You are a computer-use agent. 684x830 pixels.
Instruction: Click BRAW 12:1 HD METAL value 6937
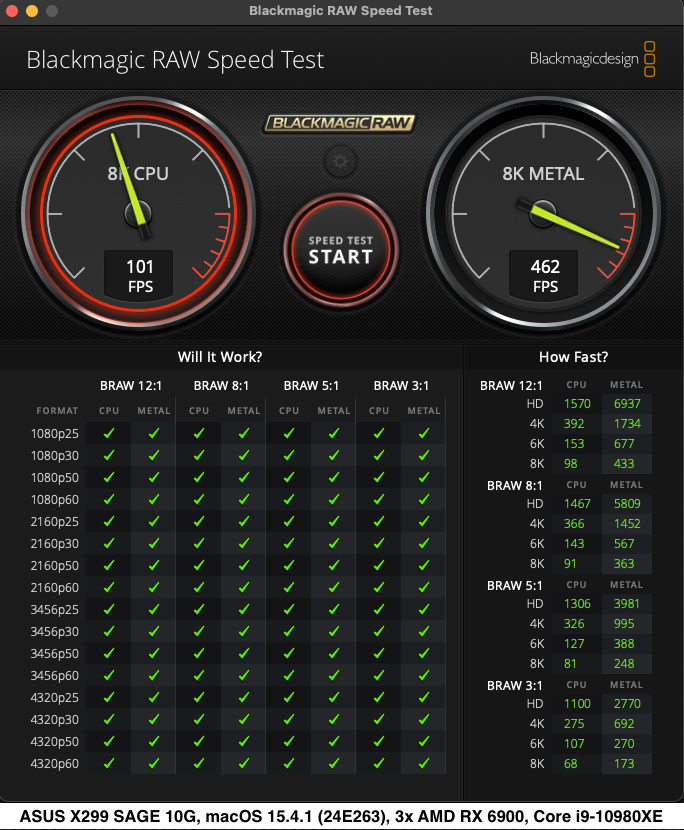pyautogui.click(x=627, y=404)
